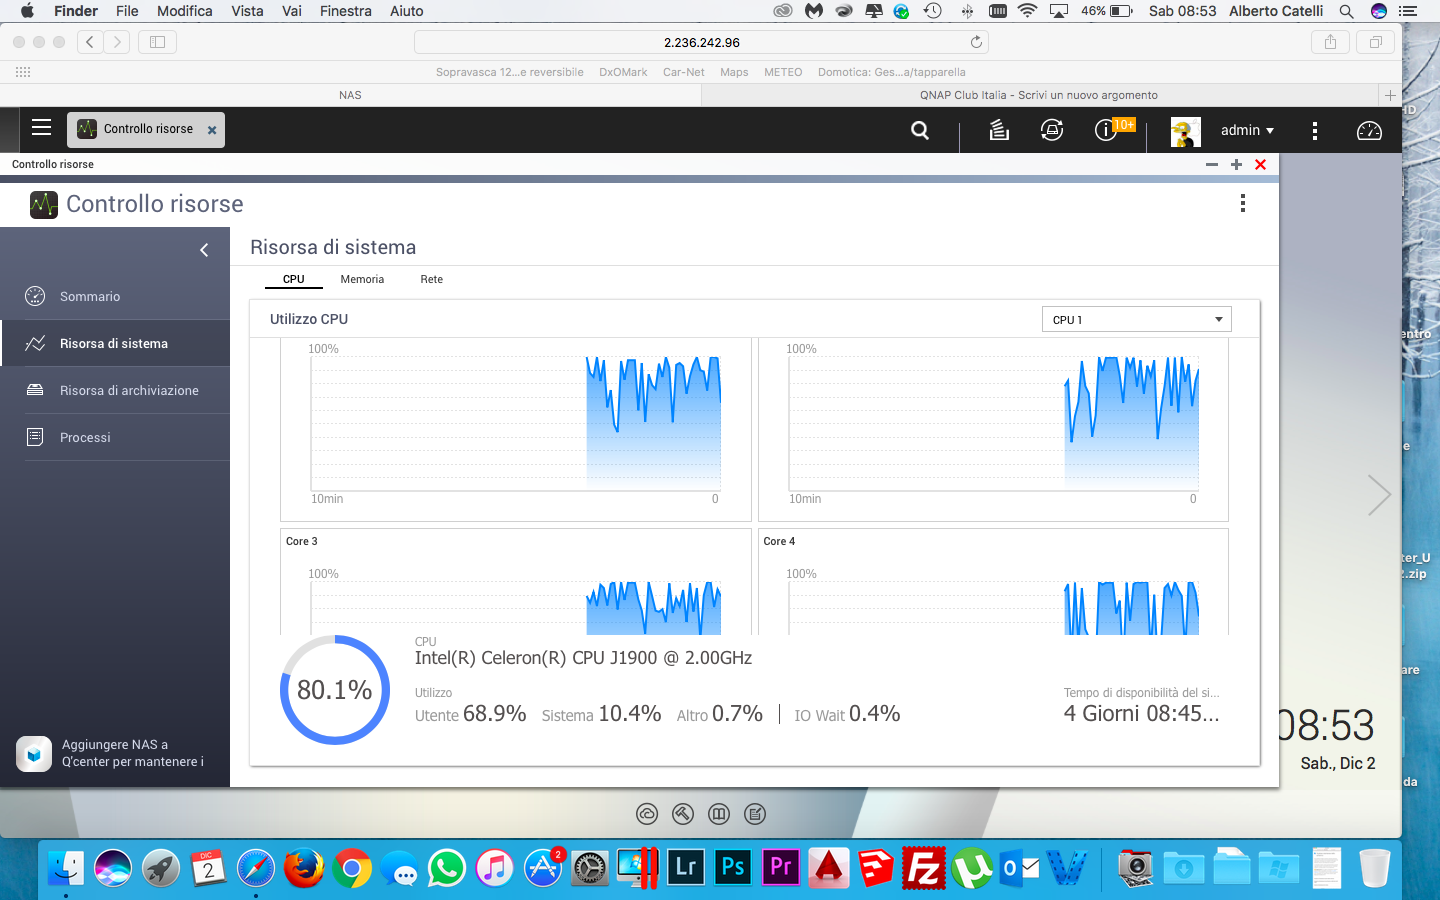Open background tasks icon in top bar
This screenshot has height=900, width=1440.
click(999, 130)
